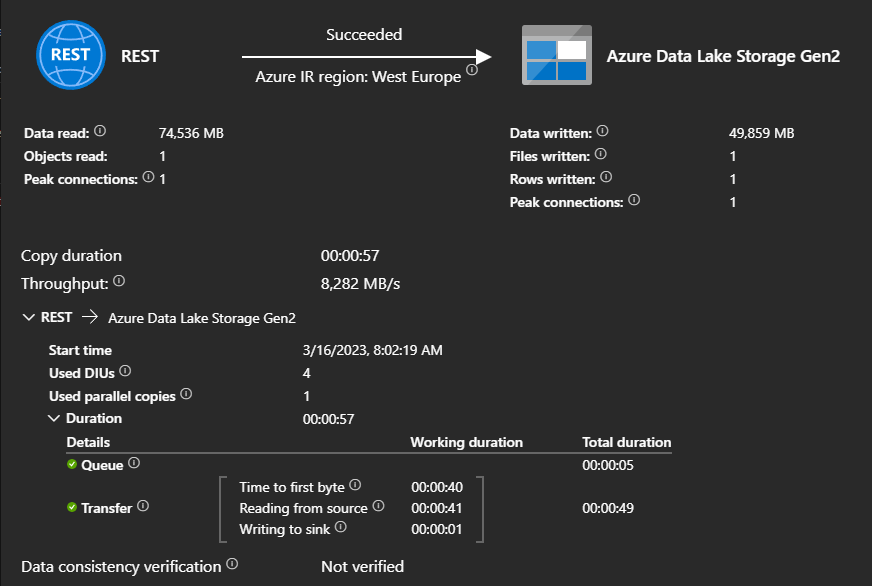Click the green Transfer success checkmark
Screen dimensions: 872x586
click(x=72, y=506)
